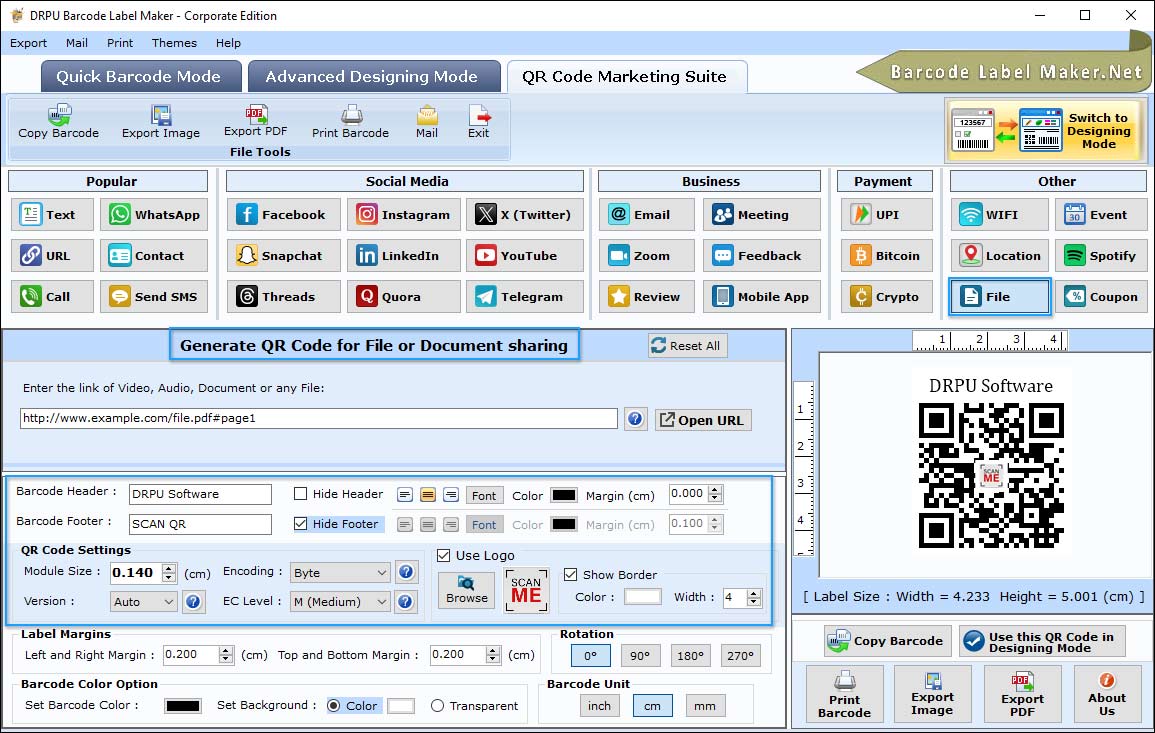Enable the Hide Header checkbox

(x=301, y=494)
